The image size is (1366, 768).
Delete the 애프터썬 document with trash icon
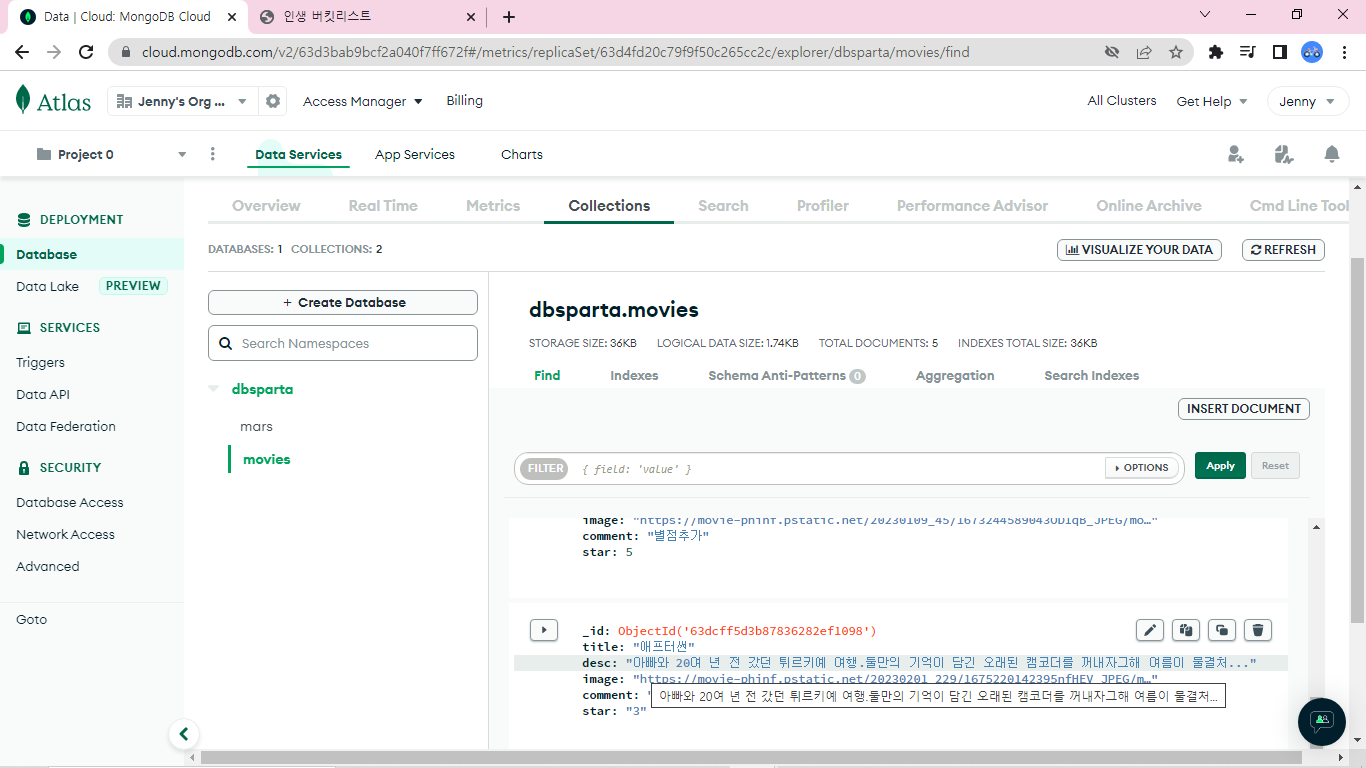(1258, 630)
